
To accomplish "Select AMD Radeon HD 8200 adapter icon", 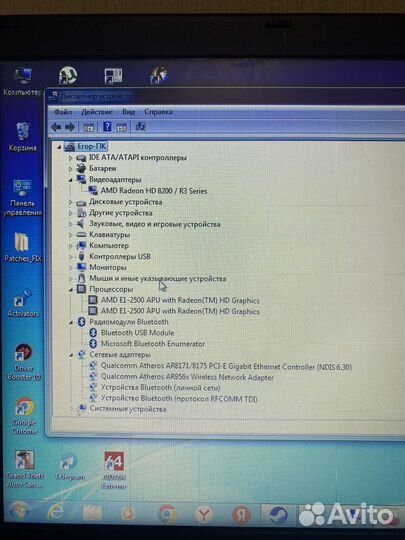I will 93,190.
